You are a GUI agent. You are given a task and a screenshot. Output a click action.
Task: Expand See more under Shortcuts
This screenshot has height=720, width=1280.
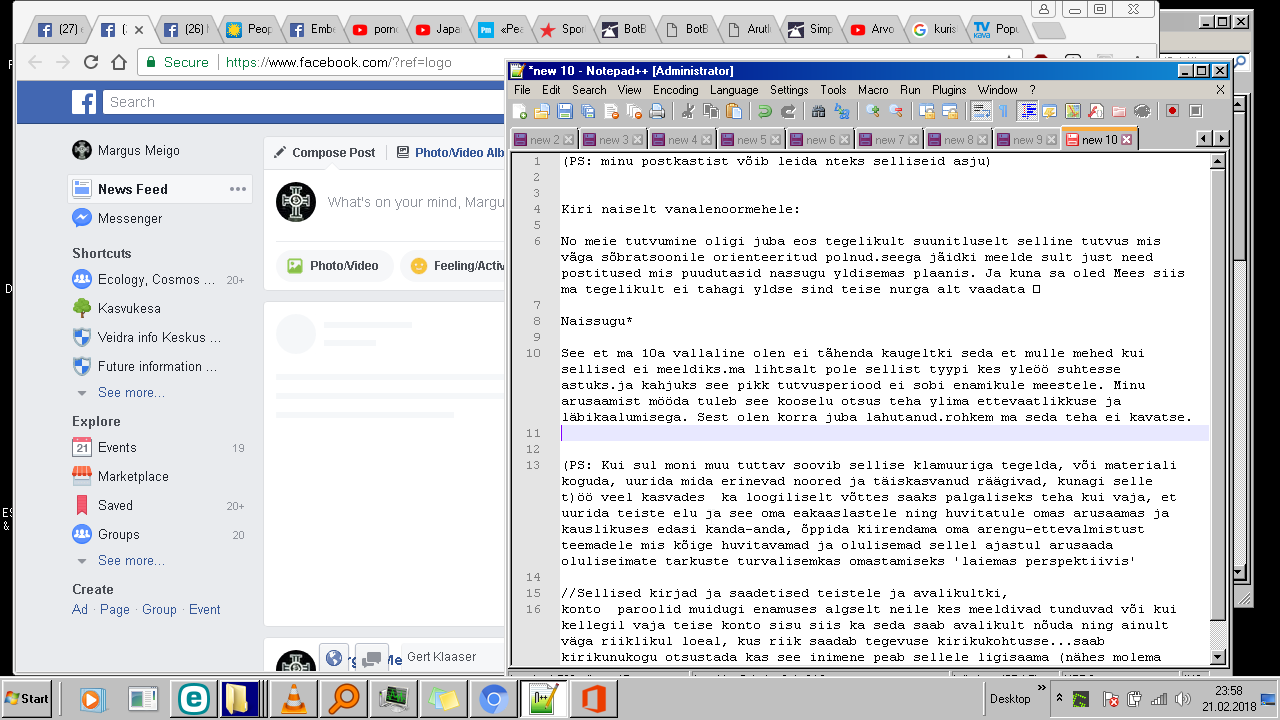(131, 393)
